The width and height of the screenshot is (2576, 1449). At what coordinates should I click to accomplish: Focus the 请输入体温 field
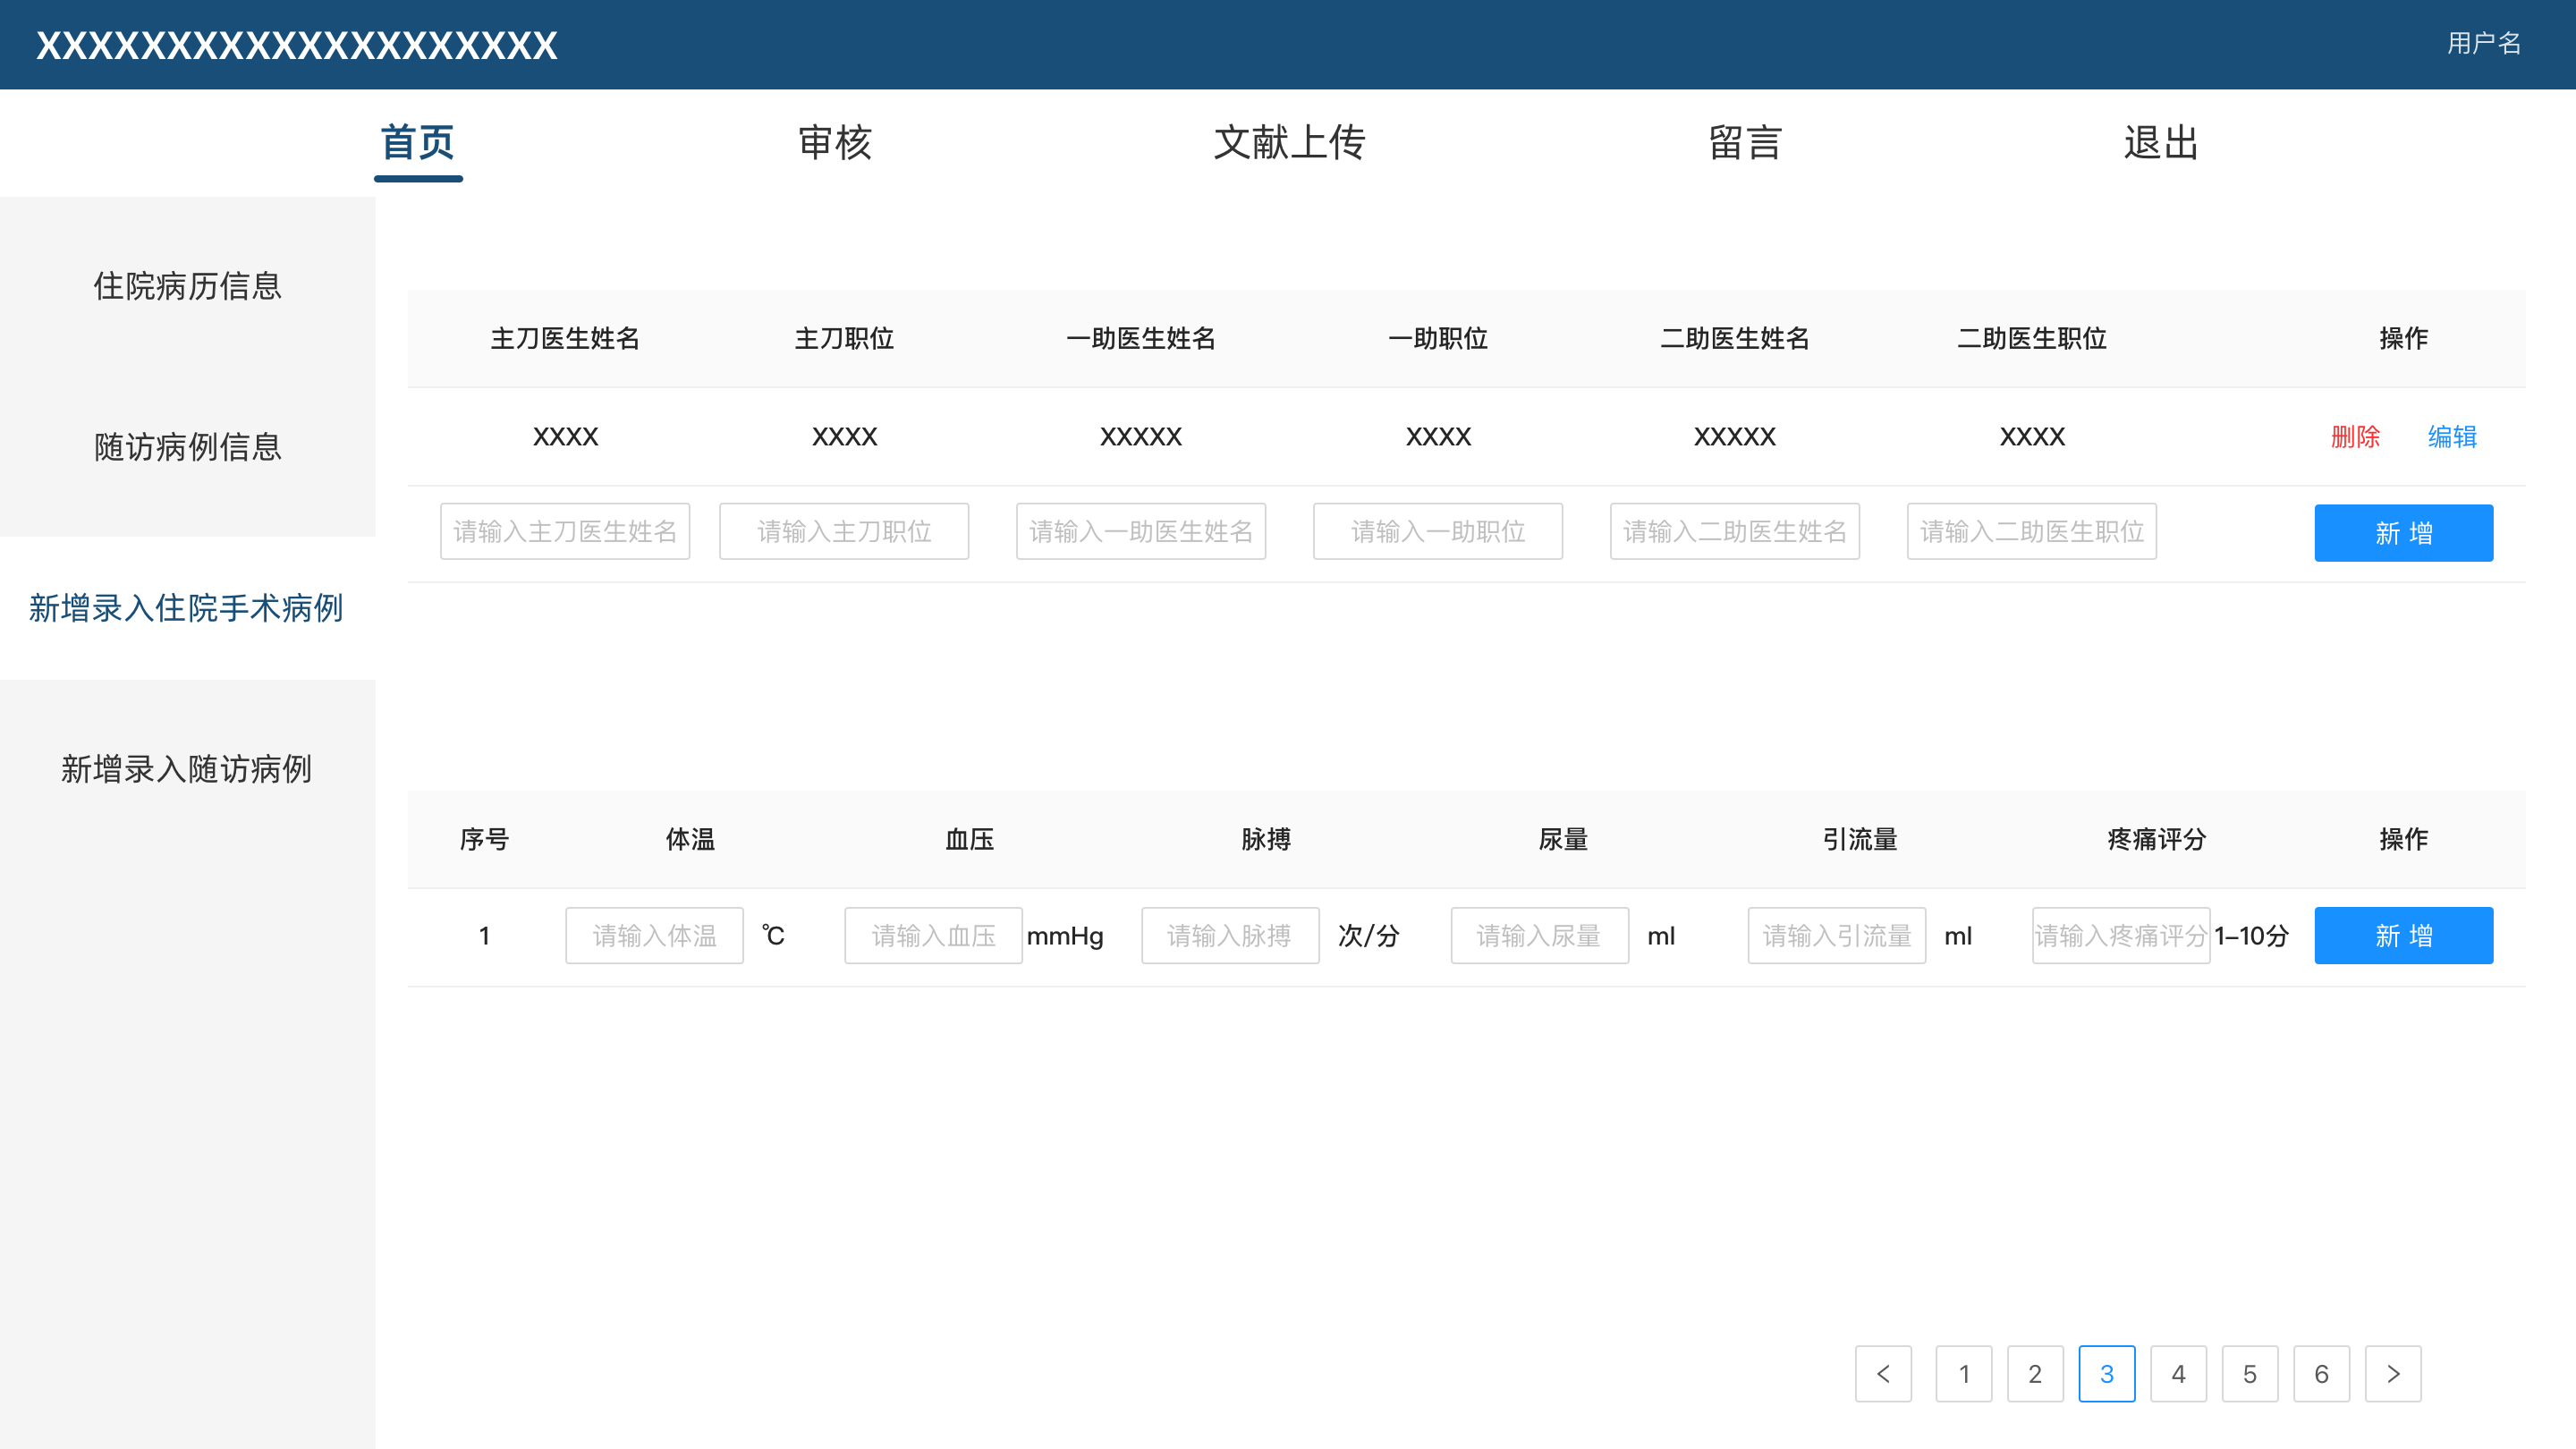click(x=654, y=936)
